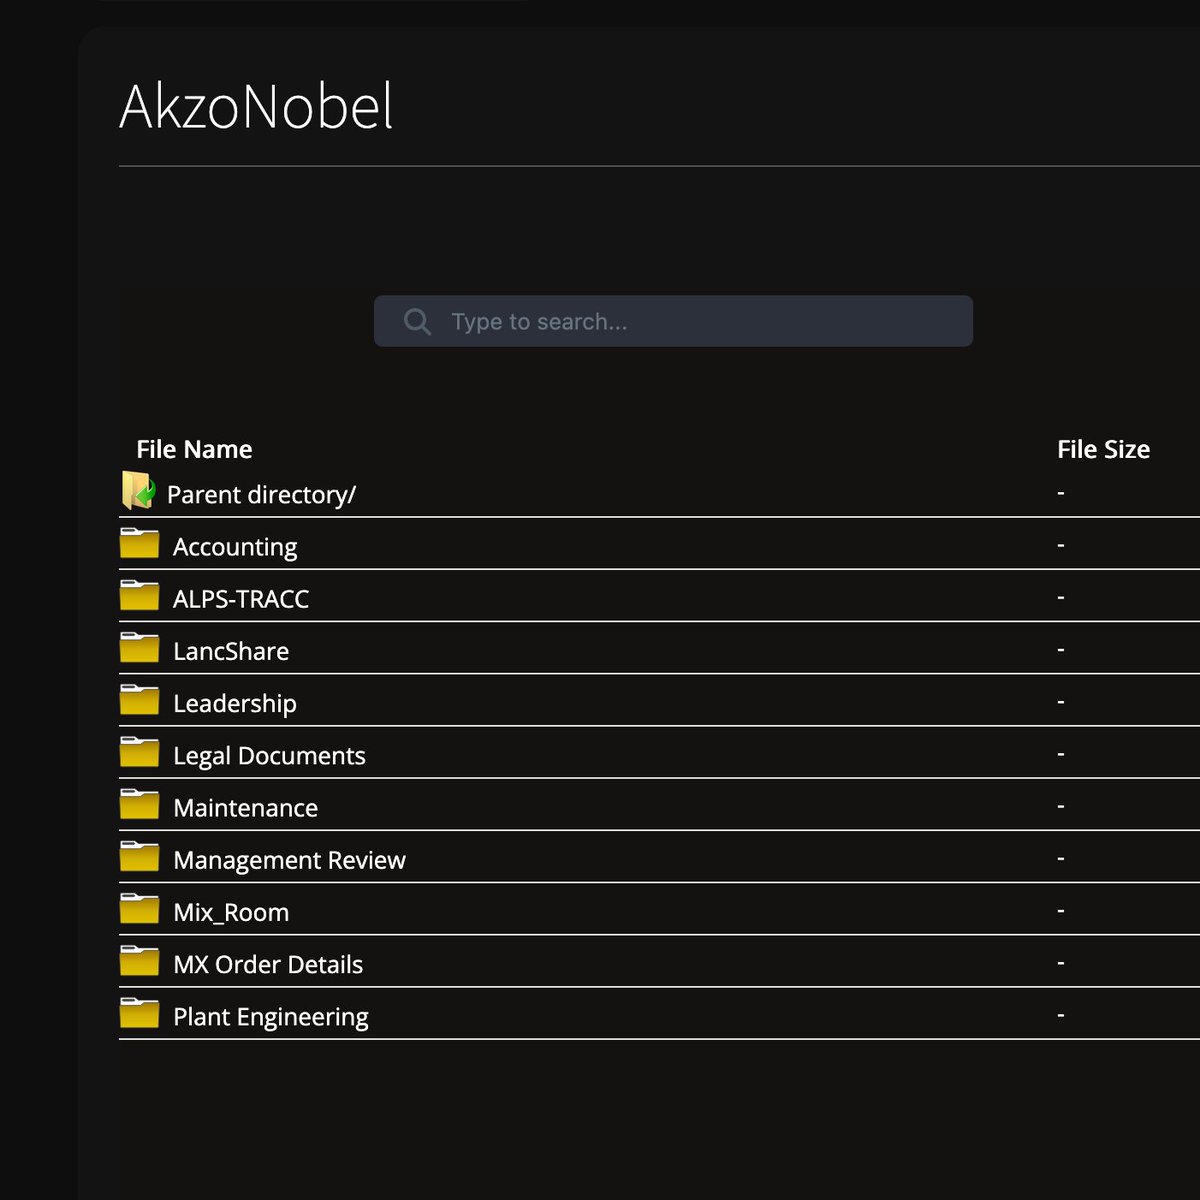Sort by the File Size column header
Image resolution: width=1200 pixels, height=1200 pixels.
(1103, 449)
